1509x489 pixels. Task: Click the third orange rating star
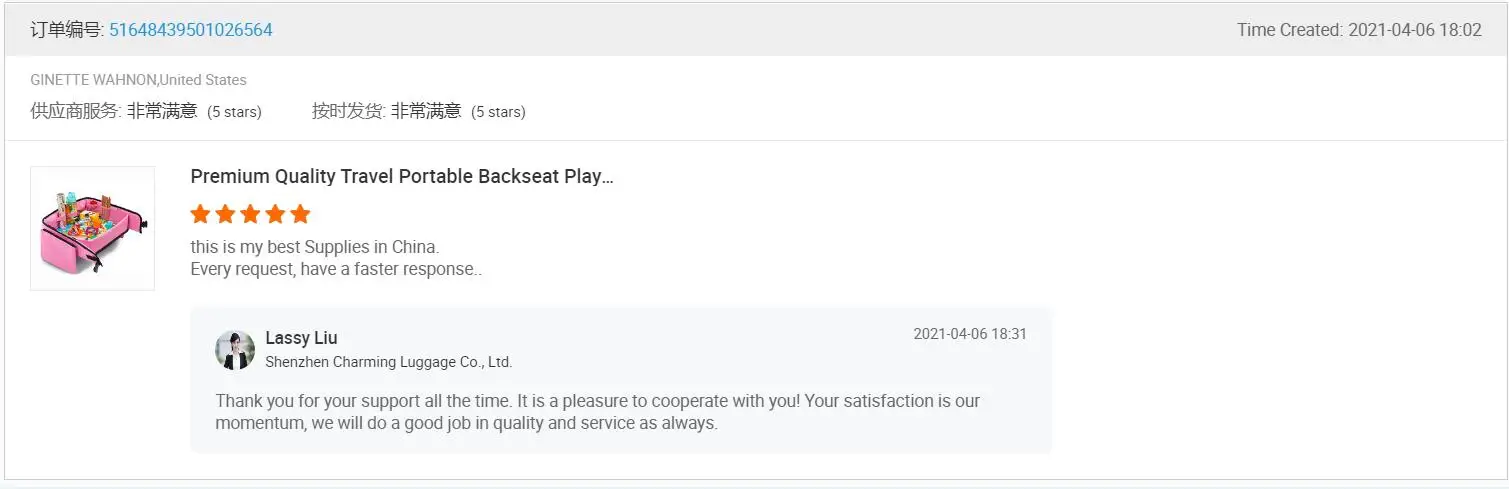tap(250, 214)
